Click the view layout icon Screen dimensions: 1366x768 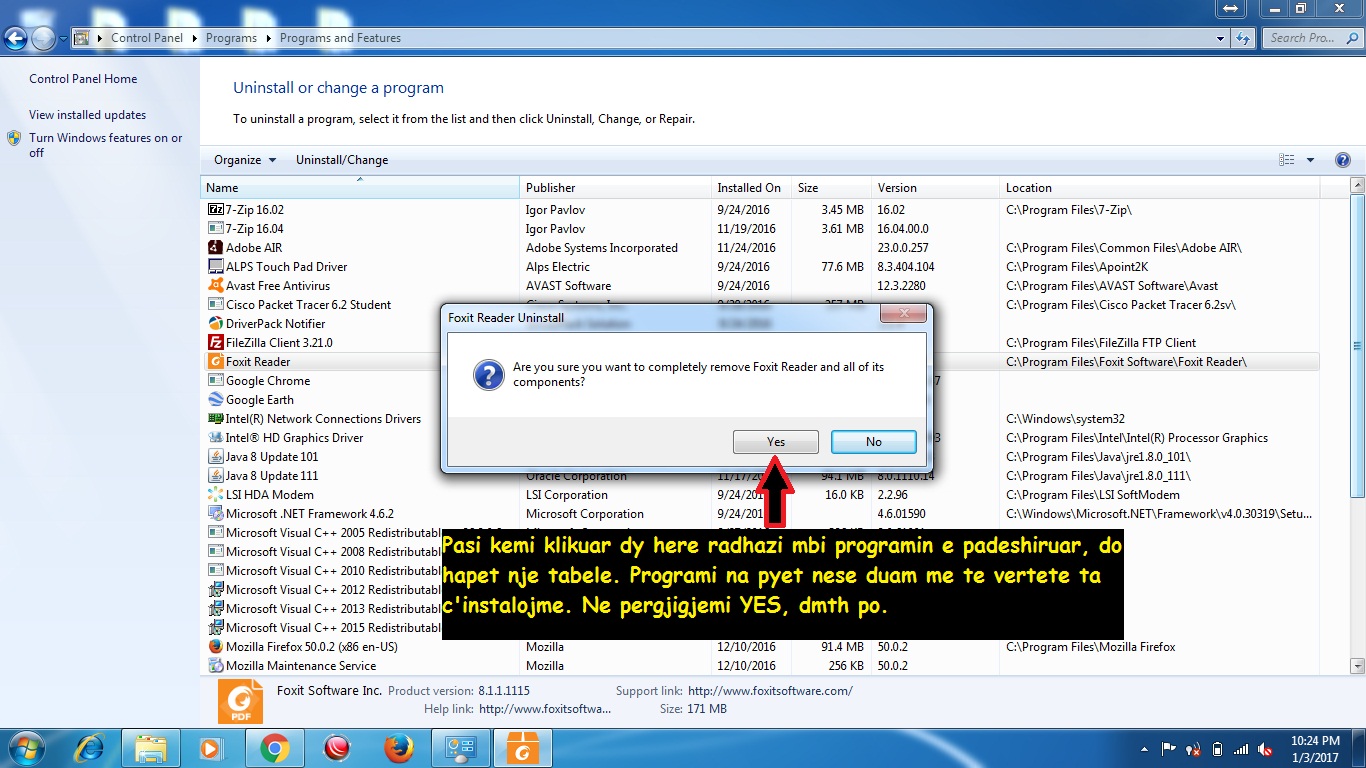point(1287,160)
